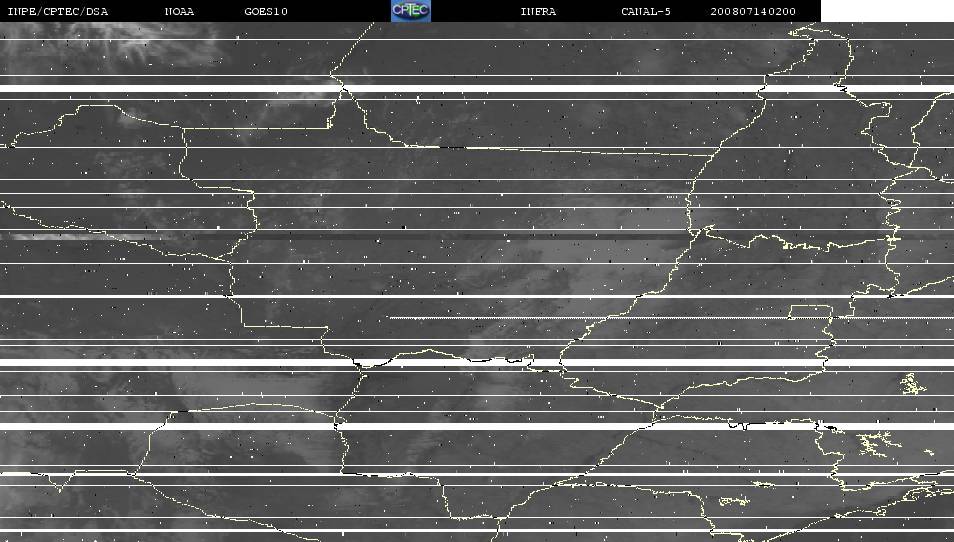The width and height of the screenshot is (954, 542).
Task: Click the CPTEC logo in header
Action: 411,11
